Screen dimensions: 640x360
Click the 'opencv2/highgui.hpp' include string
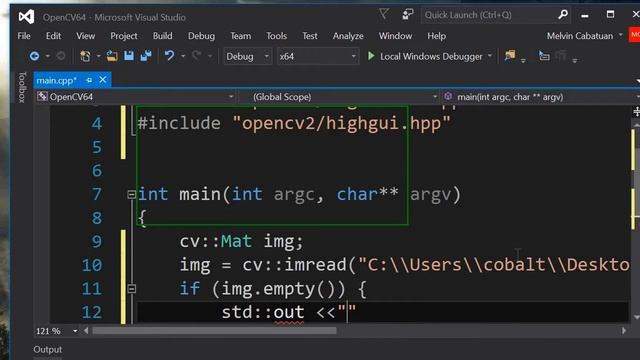coord(342,123)
